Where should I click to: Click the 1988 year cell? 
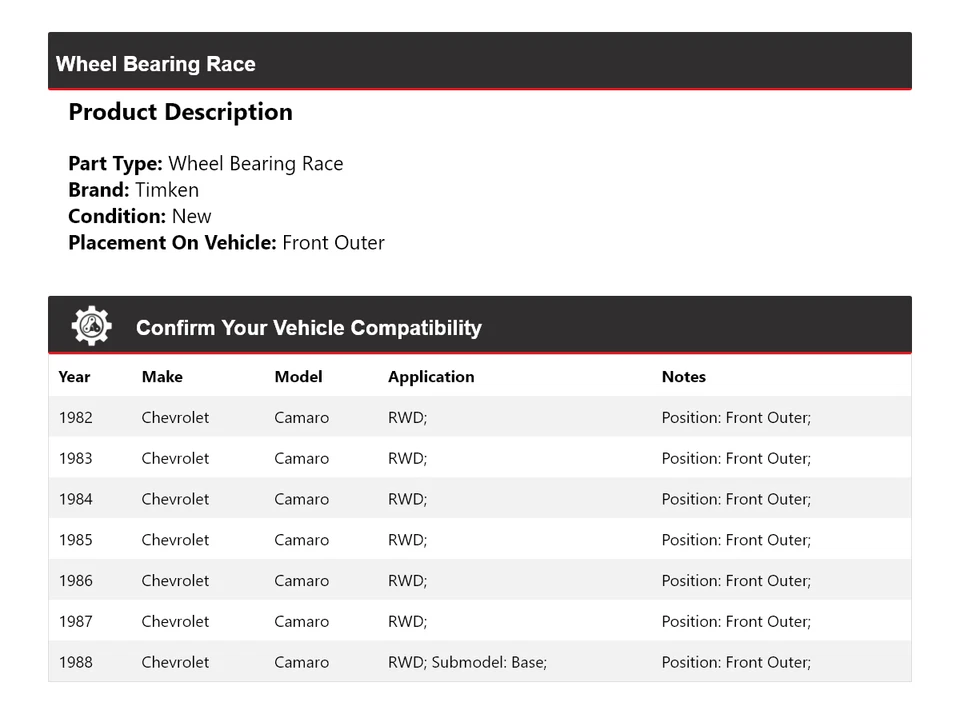75,662
